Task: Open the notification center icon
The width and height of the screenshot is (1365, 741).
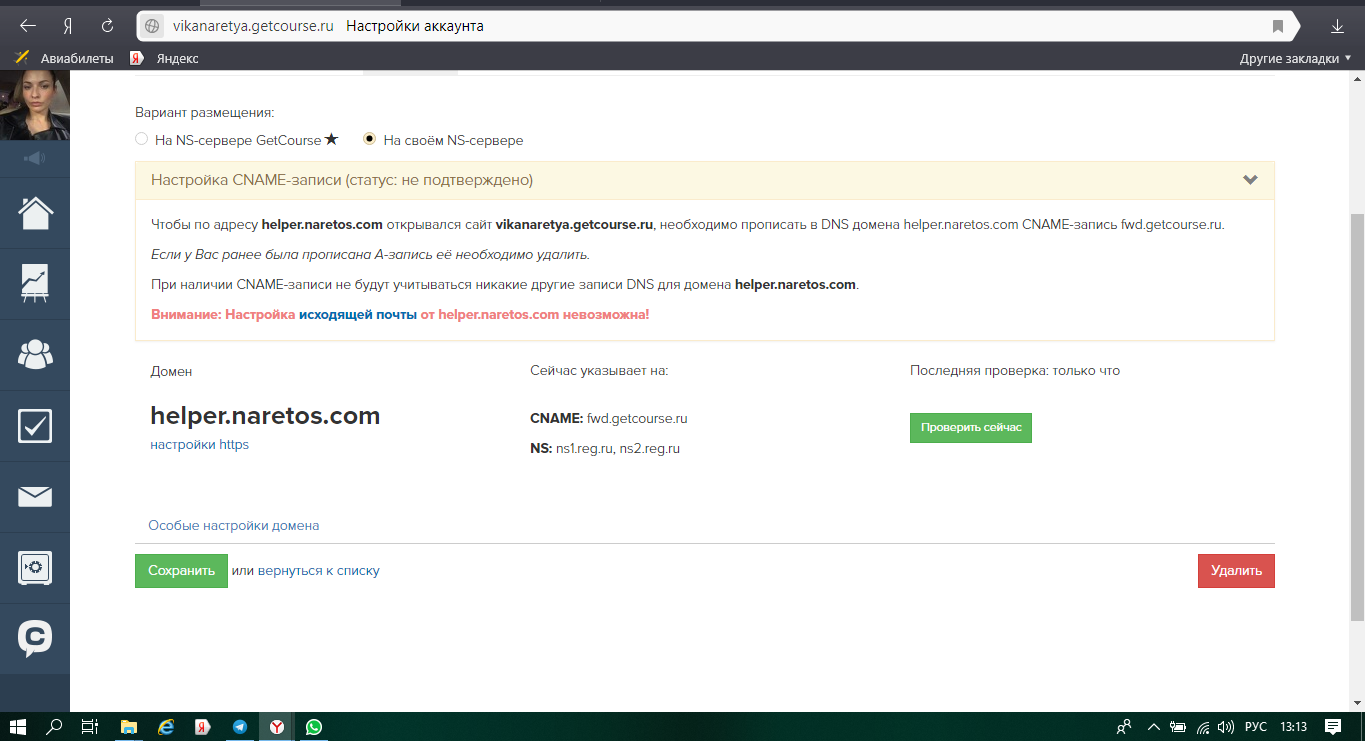Action: click(x=1333, y=727)
